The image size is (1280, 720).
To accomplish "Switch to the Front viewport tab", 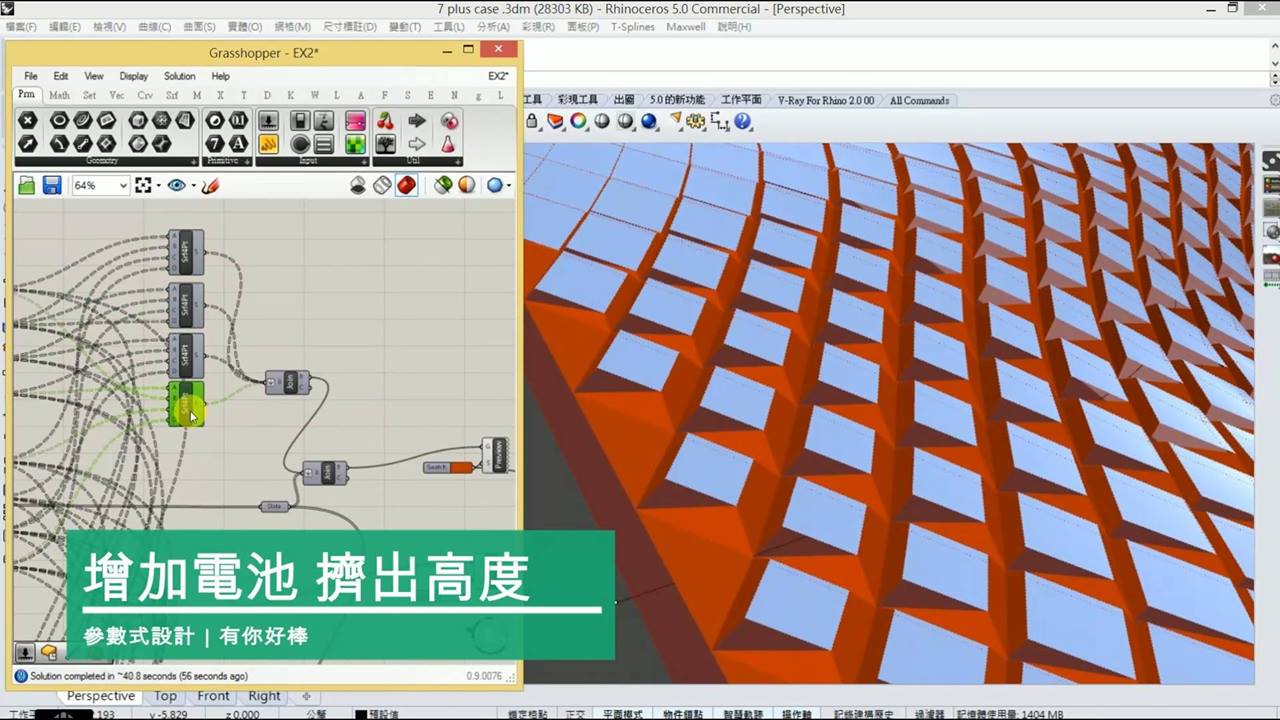I will tap(213, 696).
